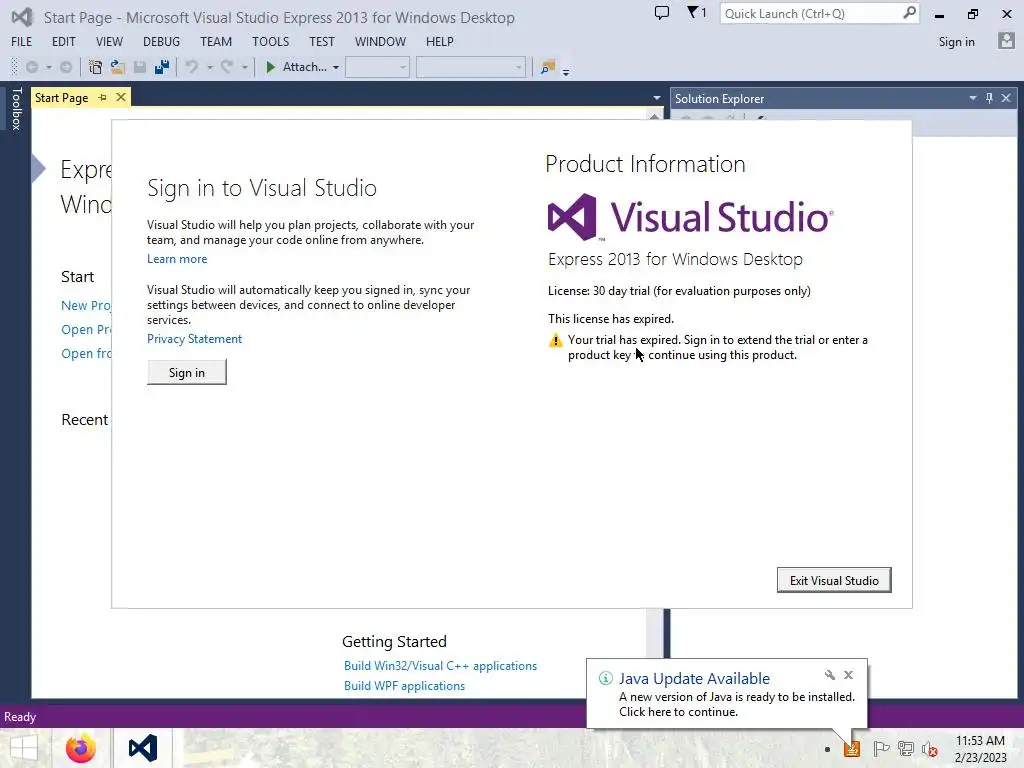
Task: Open Solution Explorer window position dropdown
Action: coord(972,98)
